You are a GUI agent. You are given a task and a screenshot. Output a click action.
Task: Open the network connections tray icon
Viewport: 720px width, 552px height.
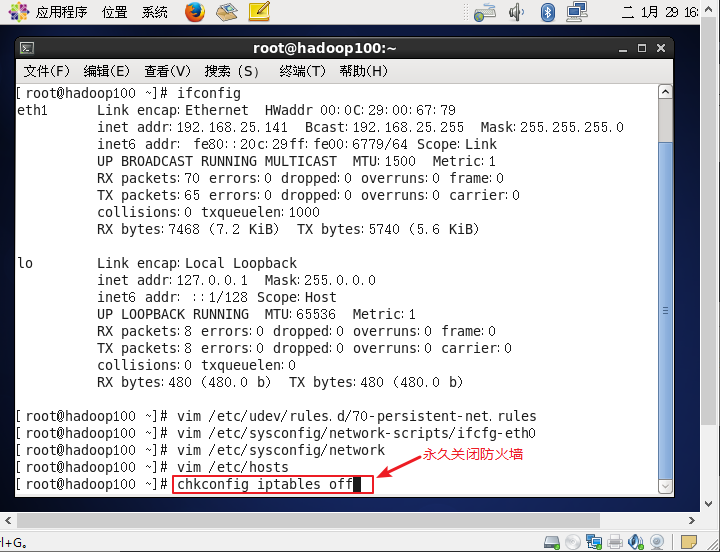[x=577, y=12]
